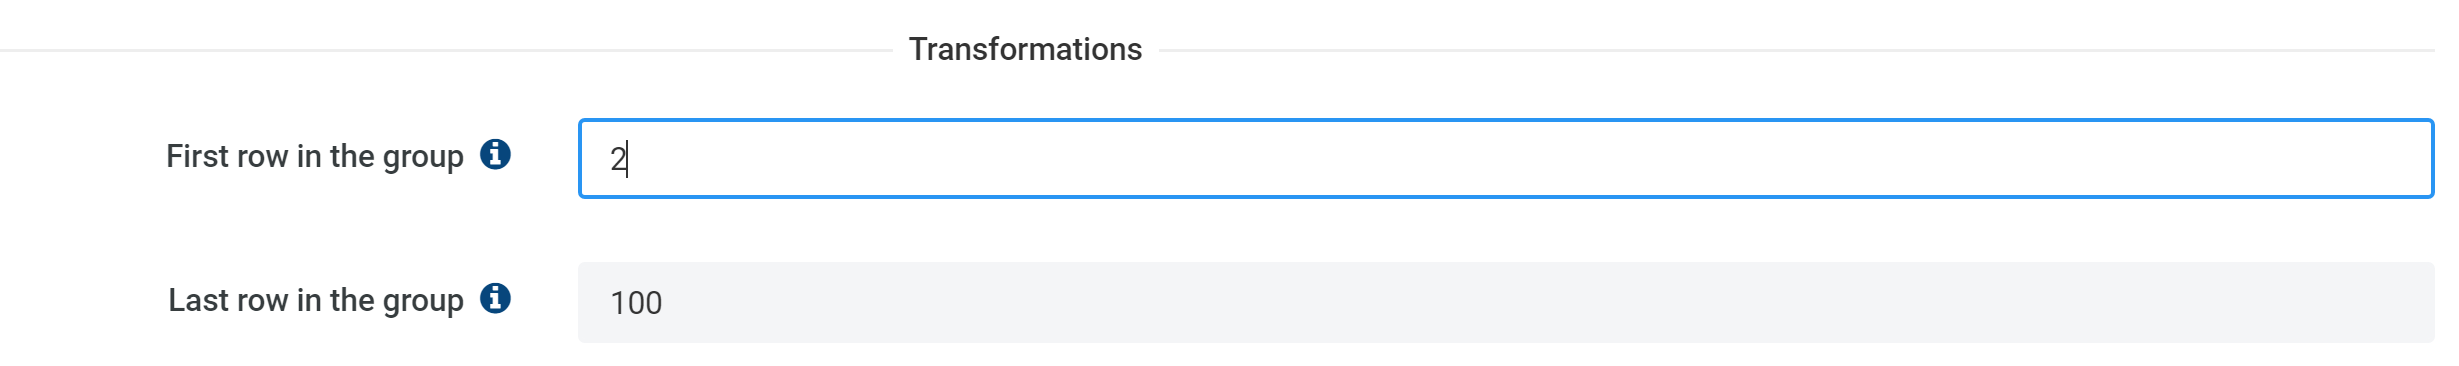Select the circled i icon below First row
This screenshot has width=2459, height=366.
coord(495,298)
